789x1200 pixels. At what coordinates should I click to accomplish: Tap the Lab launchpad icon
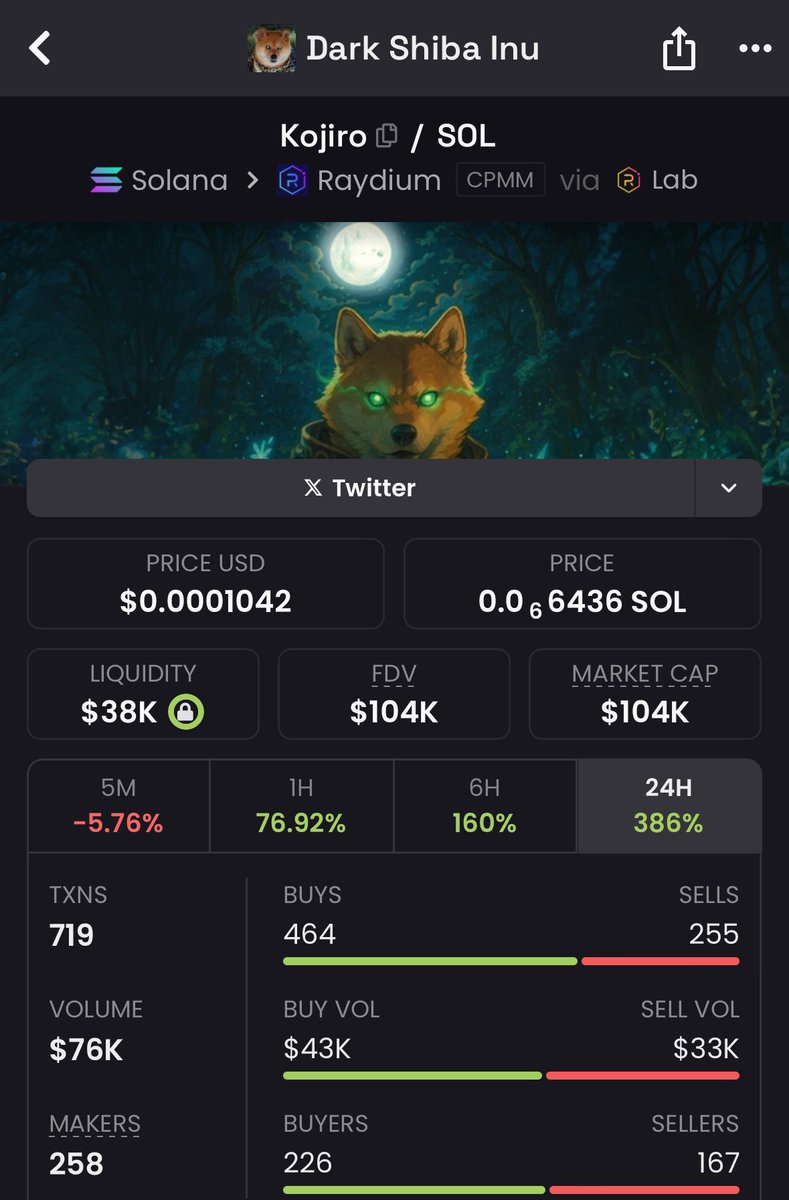point(628,181)
